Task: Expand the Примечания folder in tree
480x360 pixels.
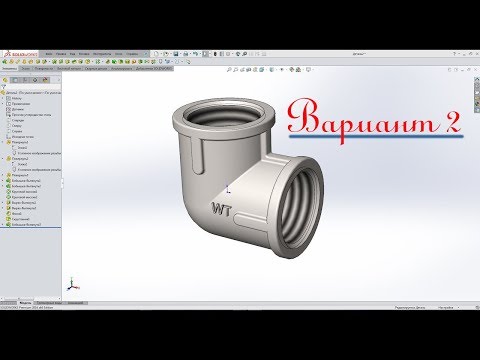Action: (x=3, y=104)
